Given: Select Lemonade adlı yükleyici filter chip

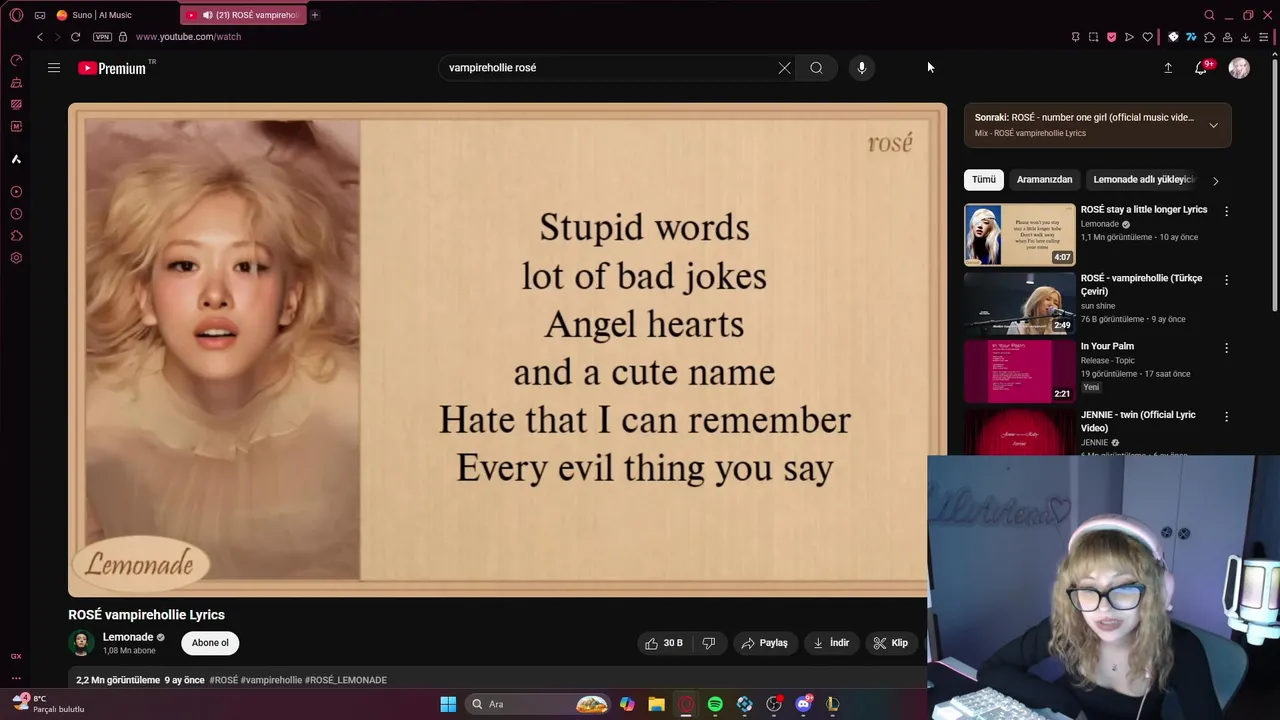Looking at the screenshot, I should click(1143, 180).
